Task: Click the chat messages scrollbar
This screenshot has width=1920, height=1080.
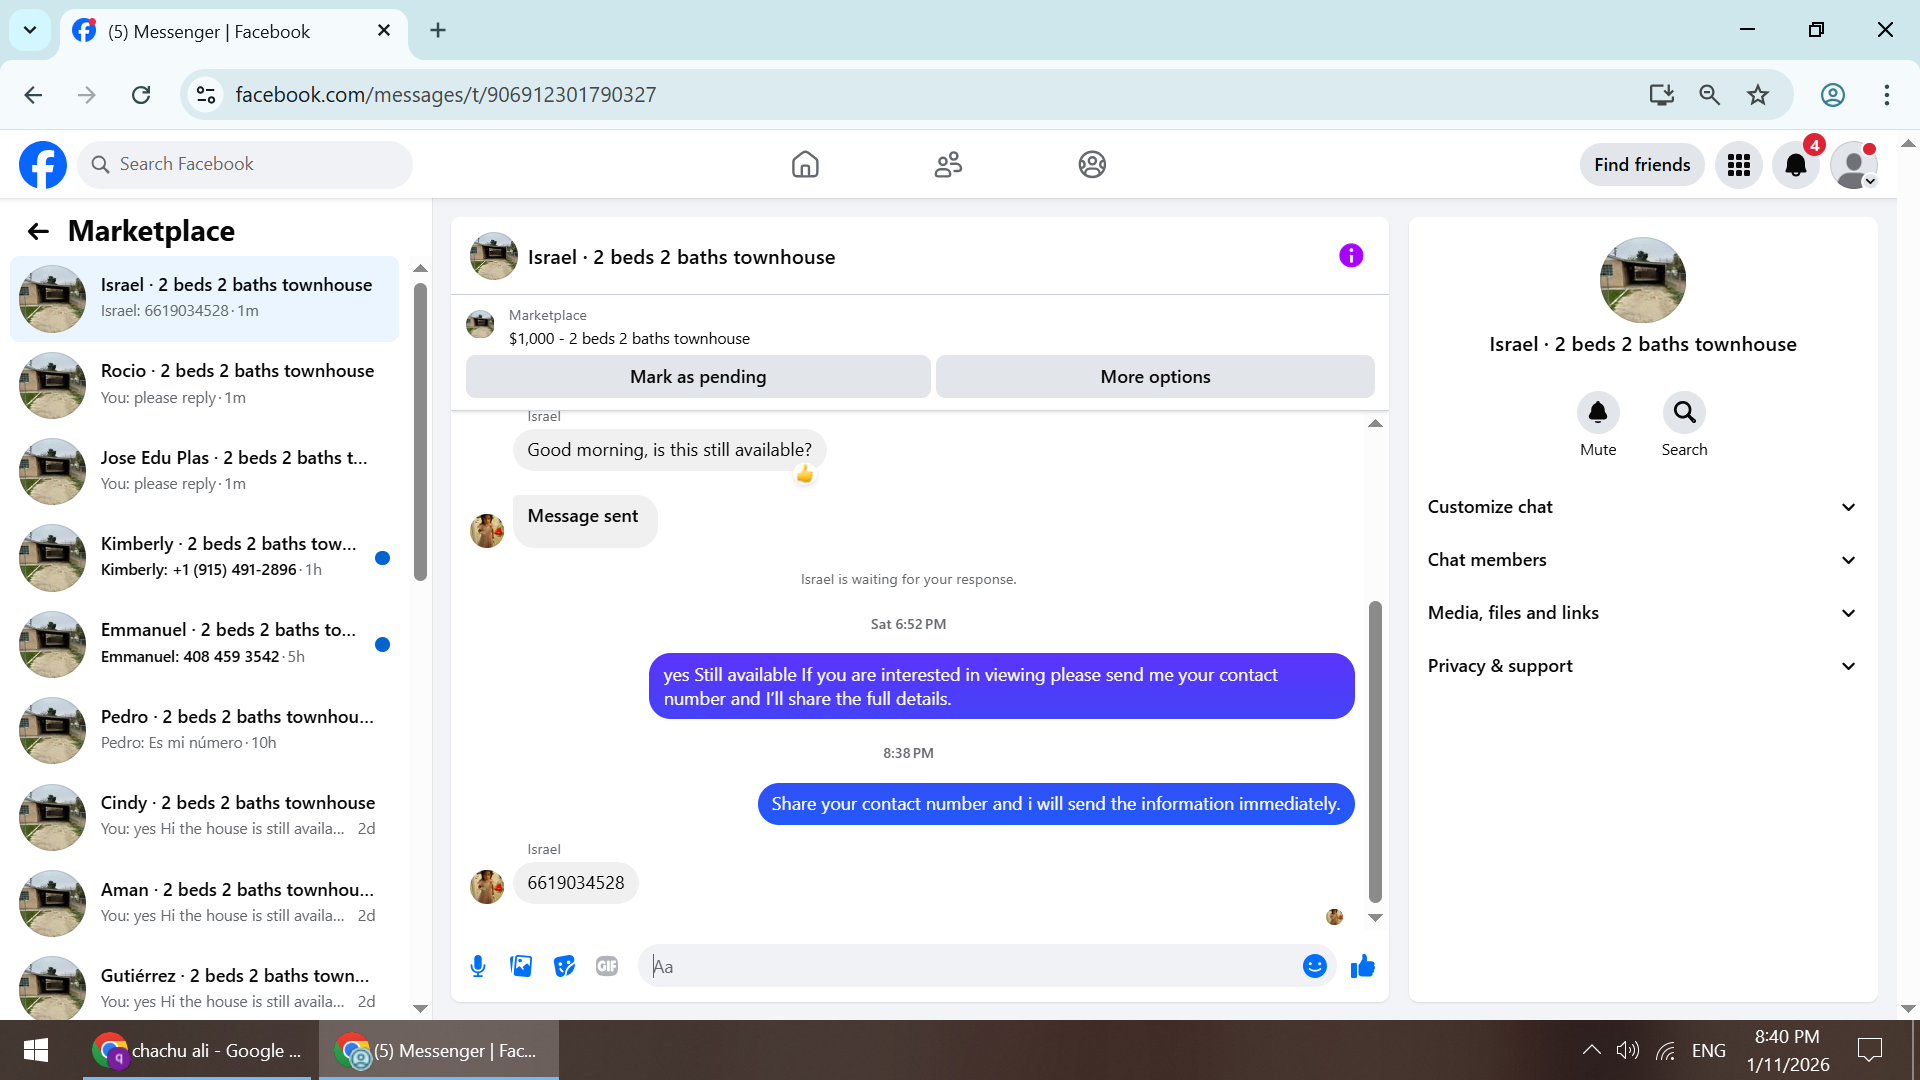Action: 1375,751
